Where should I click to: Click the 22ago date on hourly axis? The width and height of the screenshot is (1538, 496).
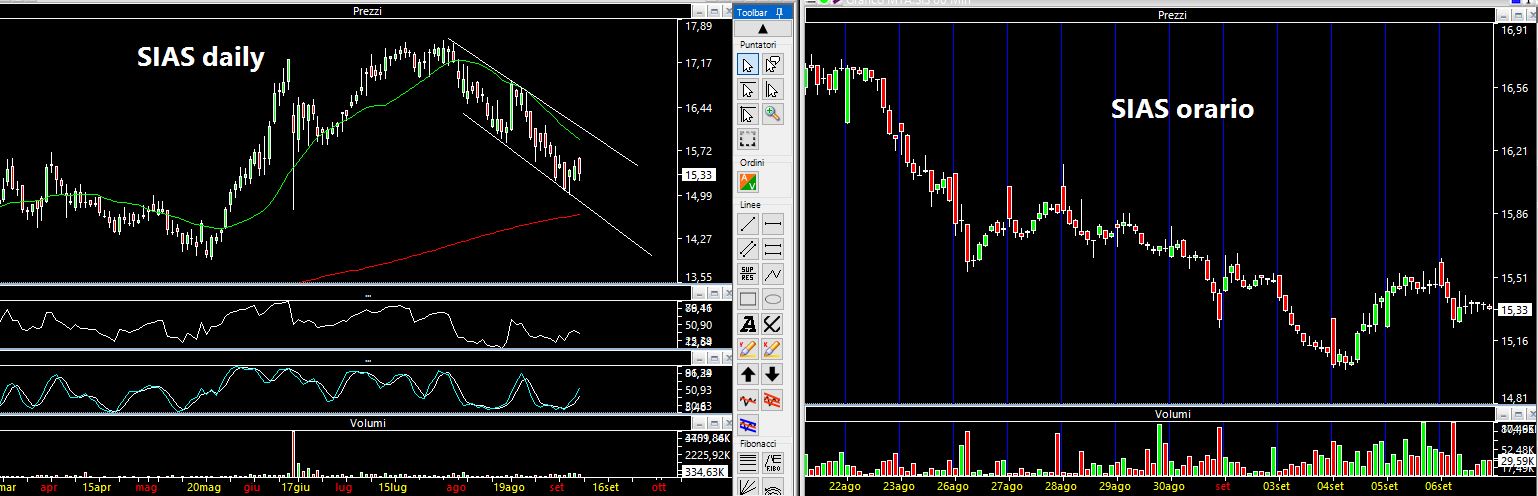[x=844, y=487]
